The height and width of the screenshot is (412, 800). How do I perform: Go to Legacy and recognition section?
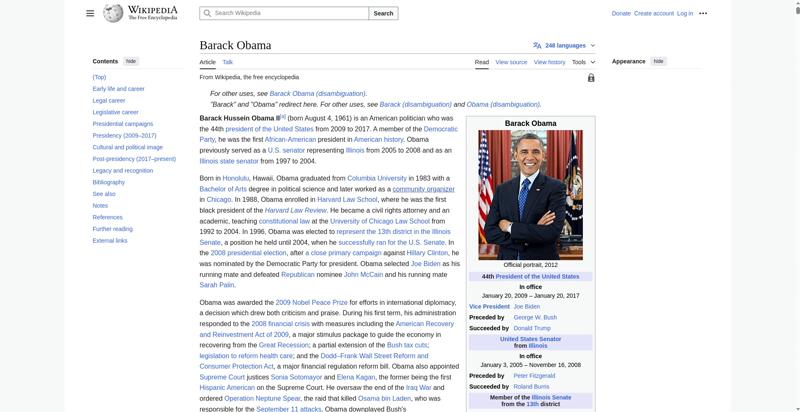pyautogui.click(x=122, y=171)
